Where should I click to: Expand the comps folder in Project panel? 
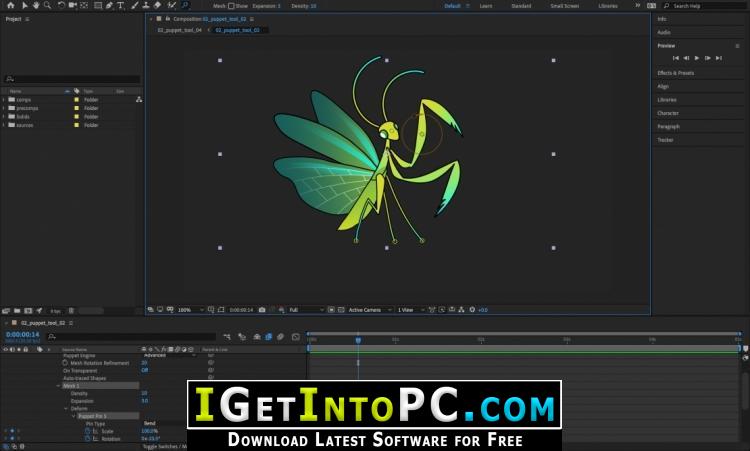[4, 100]
